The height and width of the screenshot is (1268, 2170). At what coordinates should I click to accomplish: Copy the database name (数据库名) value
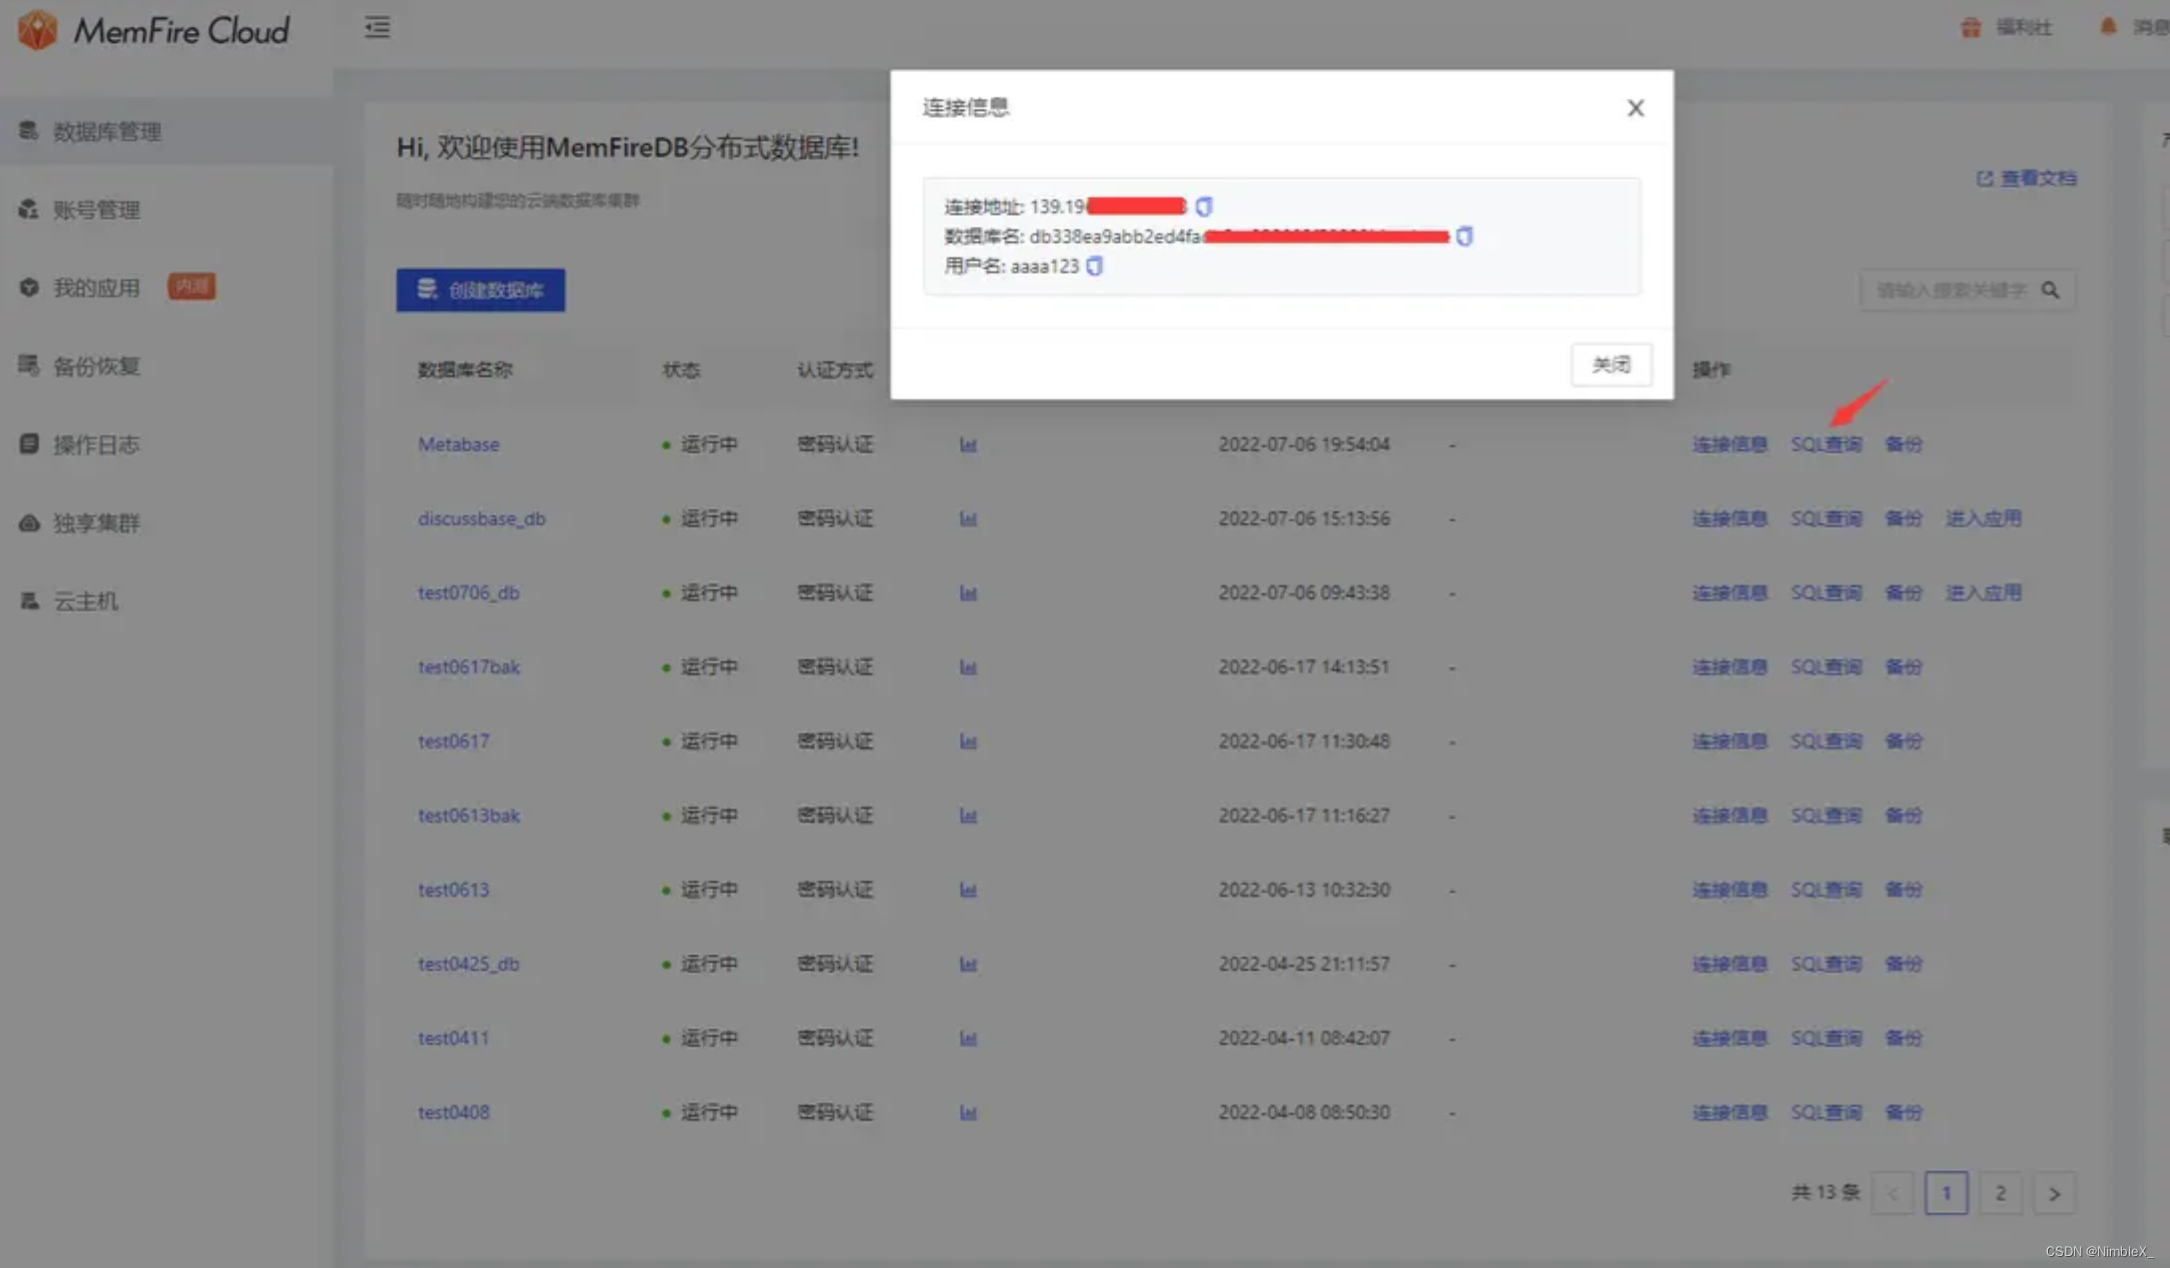pos(1464,236)
